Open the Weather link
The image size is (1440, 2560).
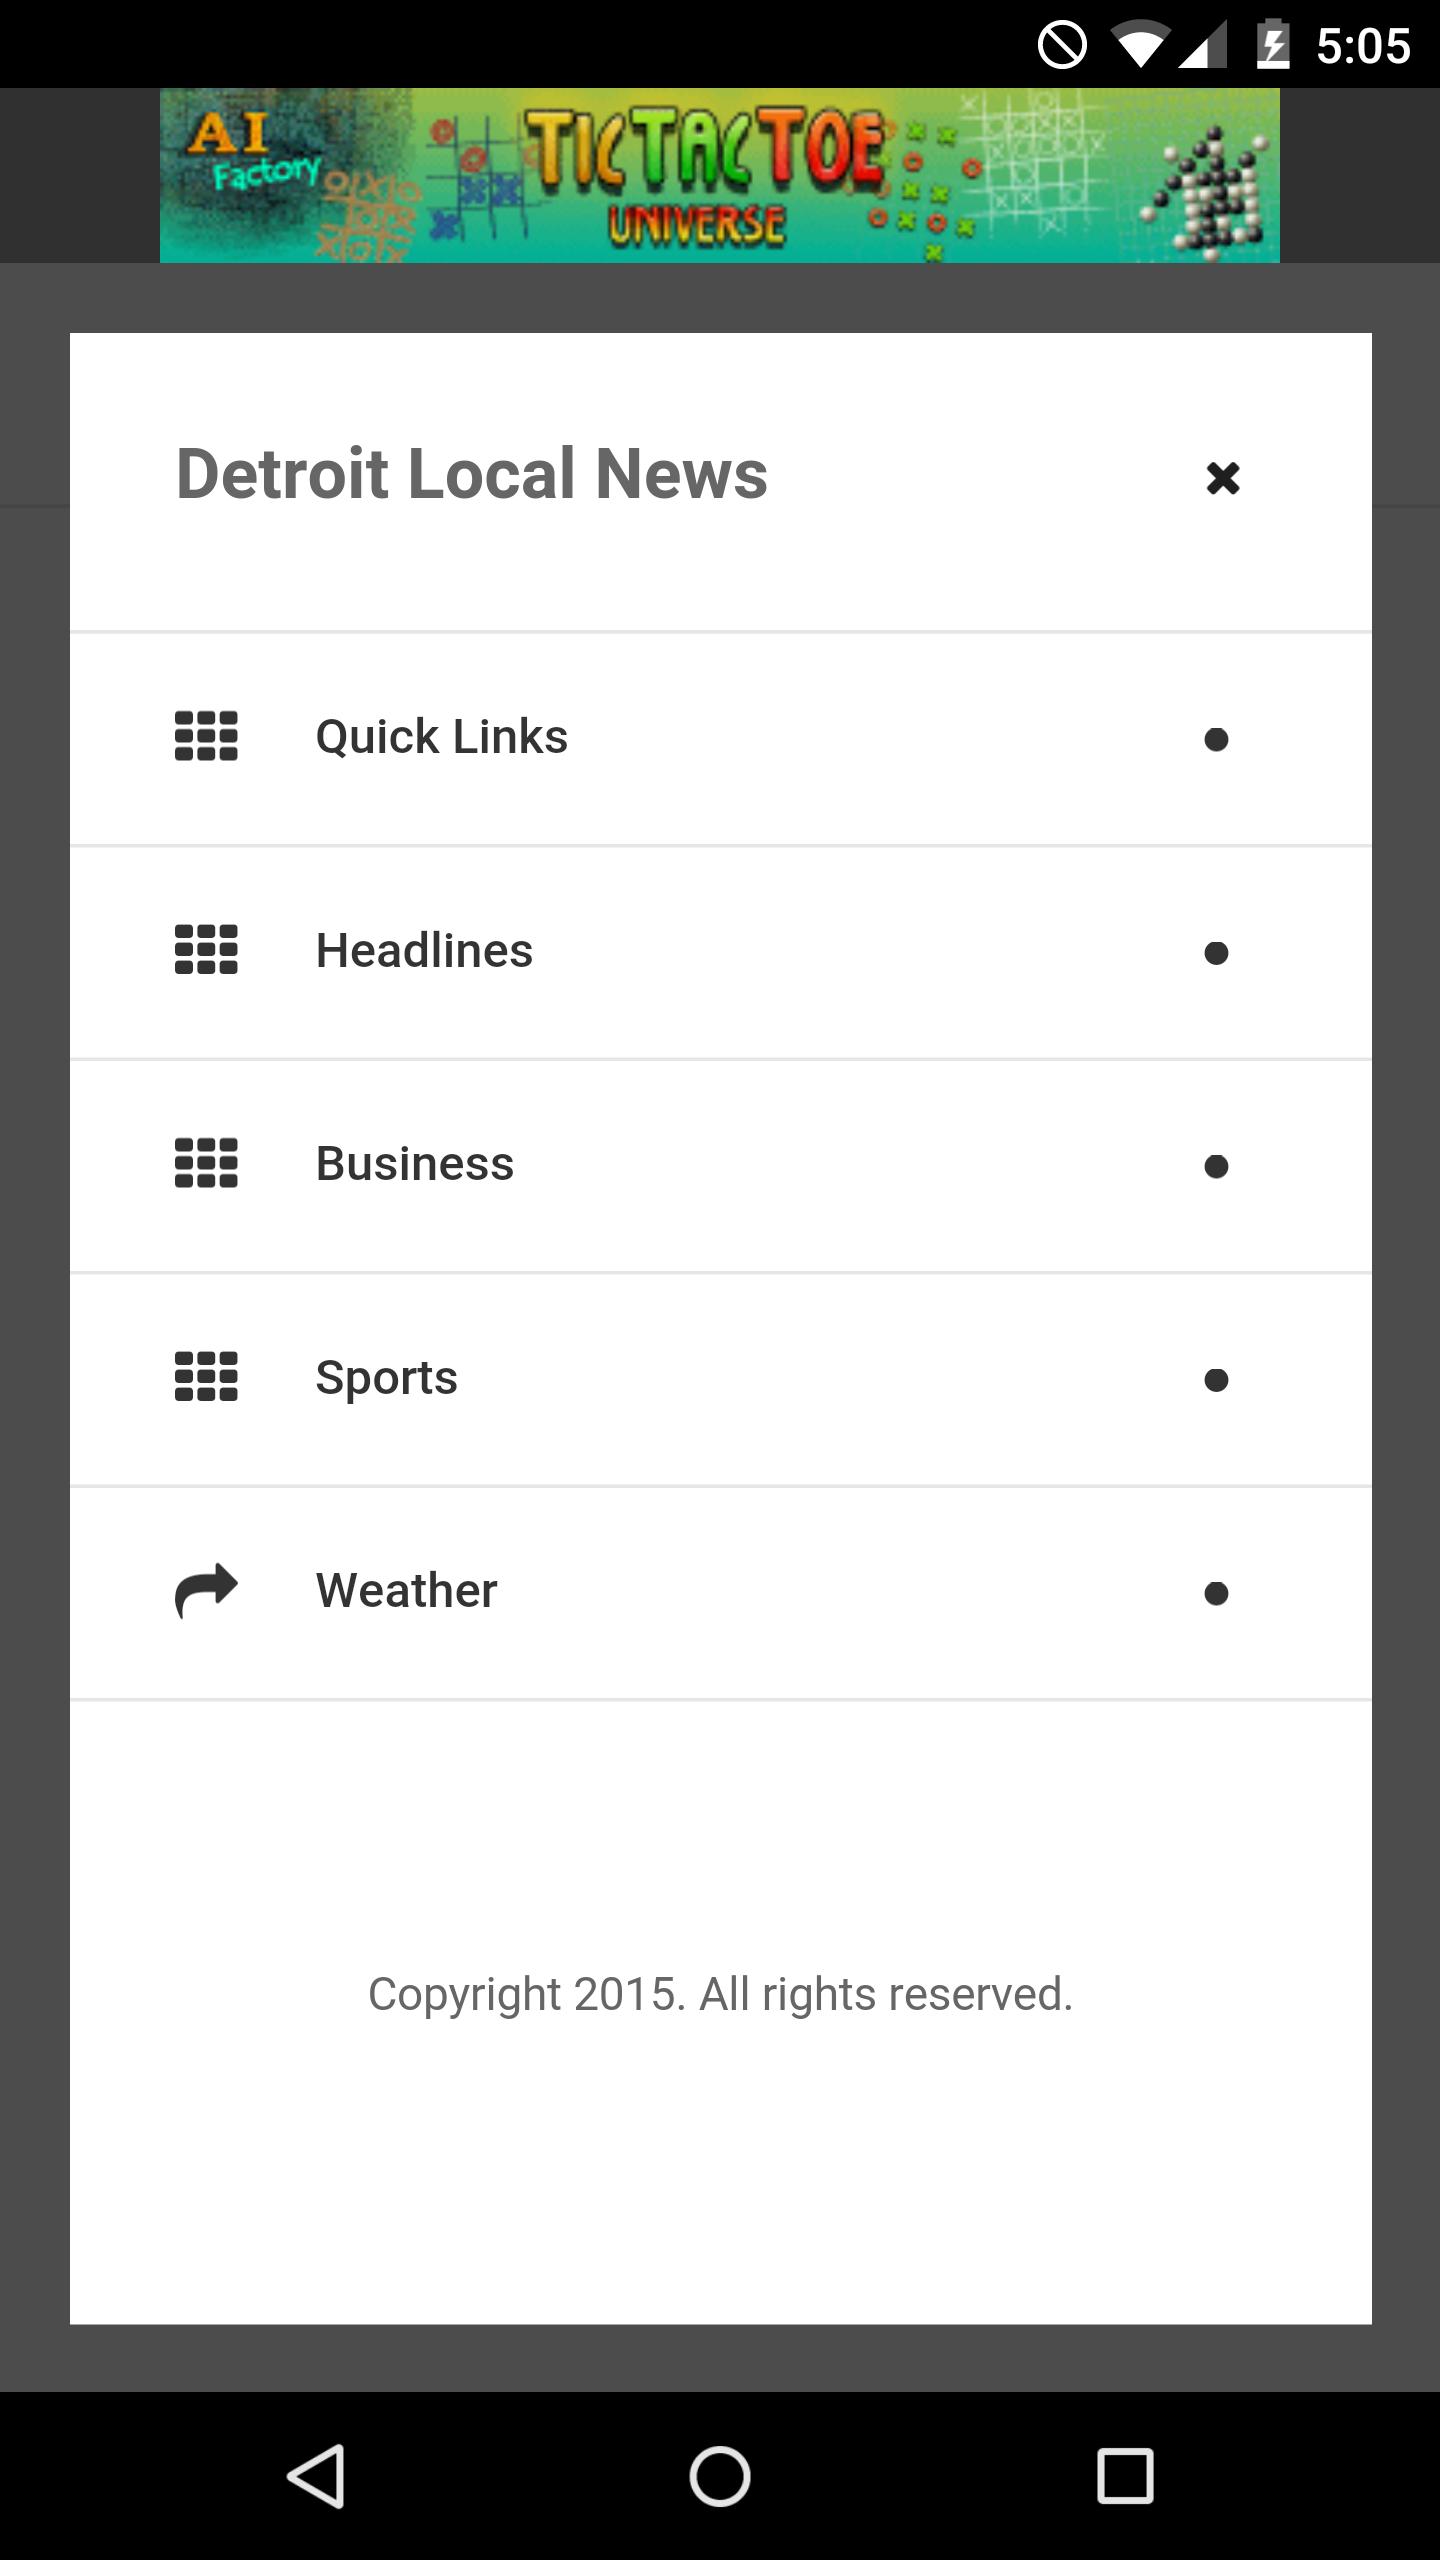(406, 1591)
